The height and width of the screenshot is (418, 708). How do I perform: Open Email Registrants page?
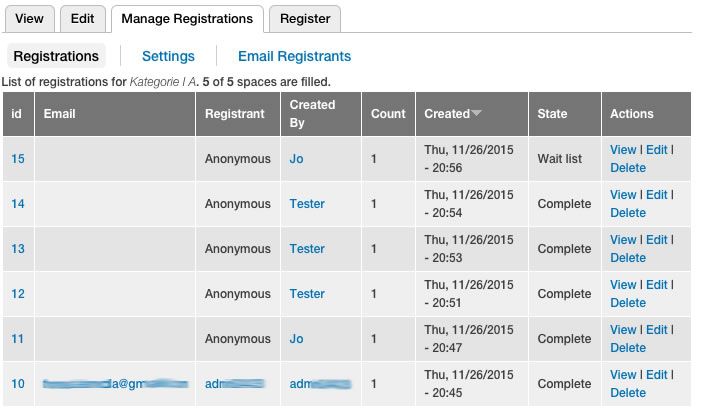pyautogui.click(x=294, y=56)
